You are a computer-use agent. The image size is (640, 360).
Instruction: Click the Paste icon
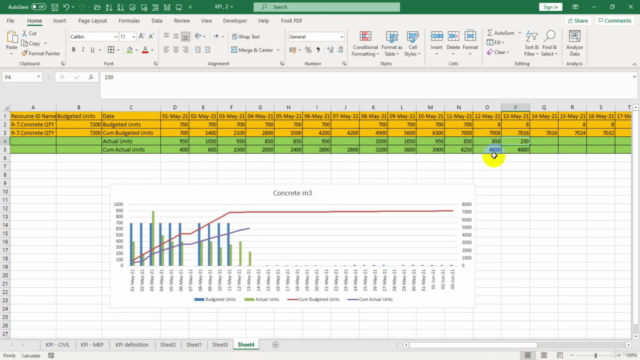[11, 38]
